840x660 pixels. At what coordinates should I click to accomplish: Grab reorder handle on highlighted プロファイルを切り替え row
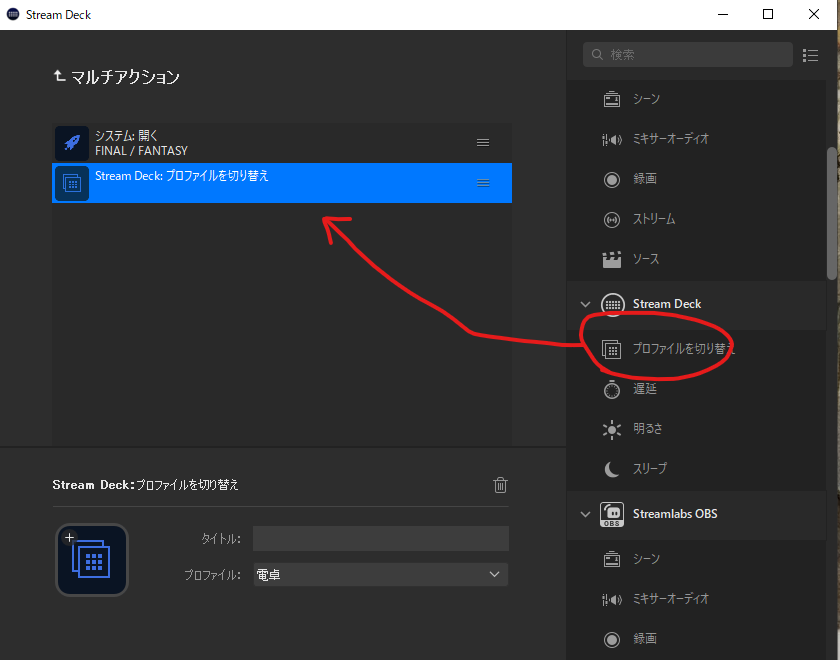[x=483, y=183]
